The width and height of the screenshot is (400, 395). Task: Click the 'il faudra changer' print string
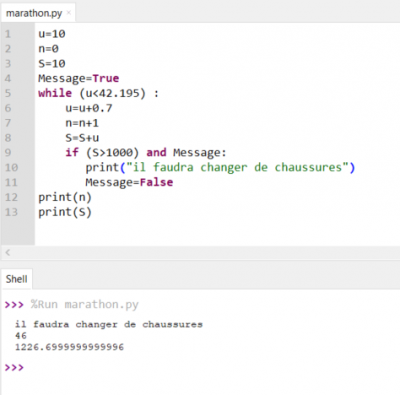(237, 167)
